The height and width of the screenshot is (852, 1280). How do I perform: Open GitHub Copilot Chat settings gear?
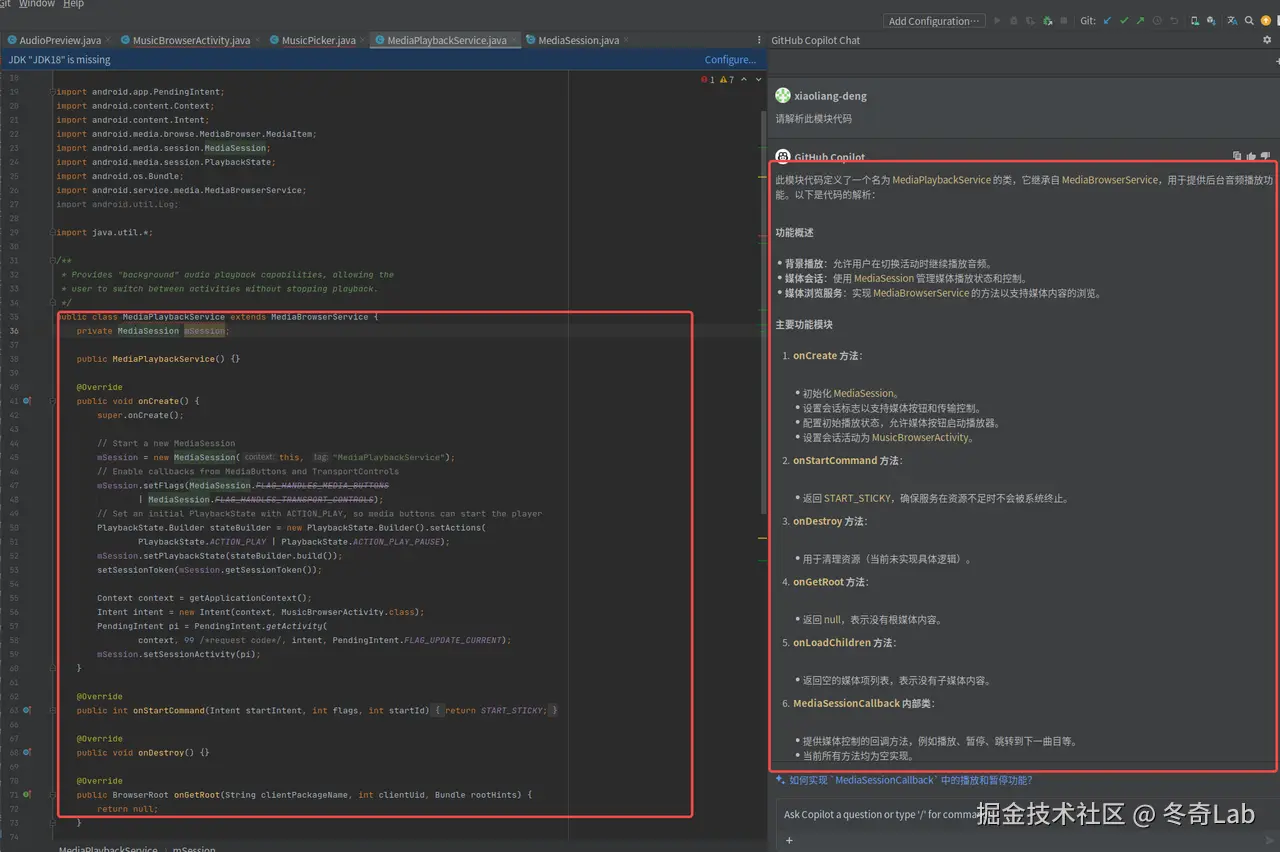click(1267, 40)
